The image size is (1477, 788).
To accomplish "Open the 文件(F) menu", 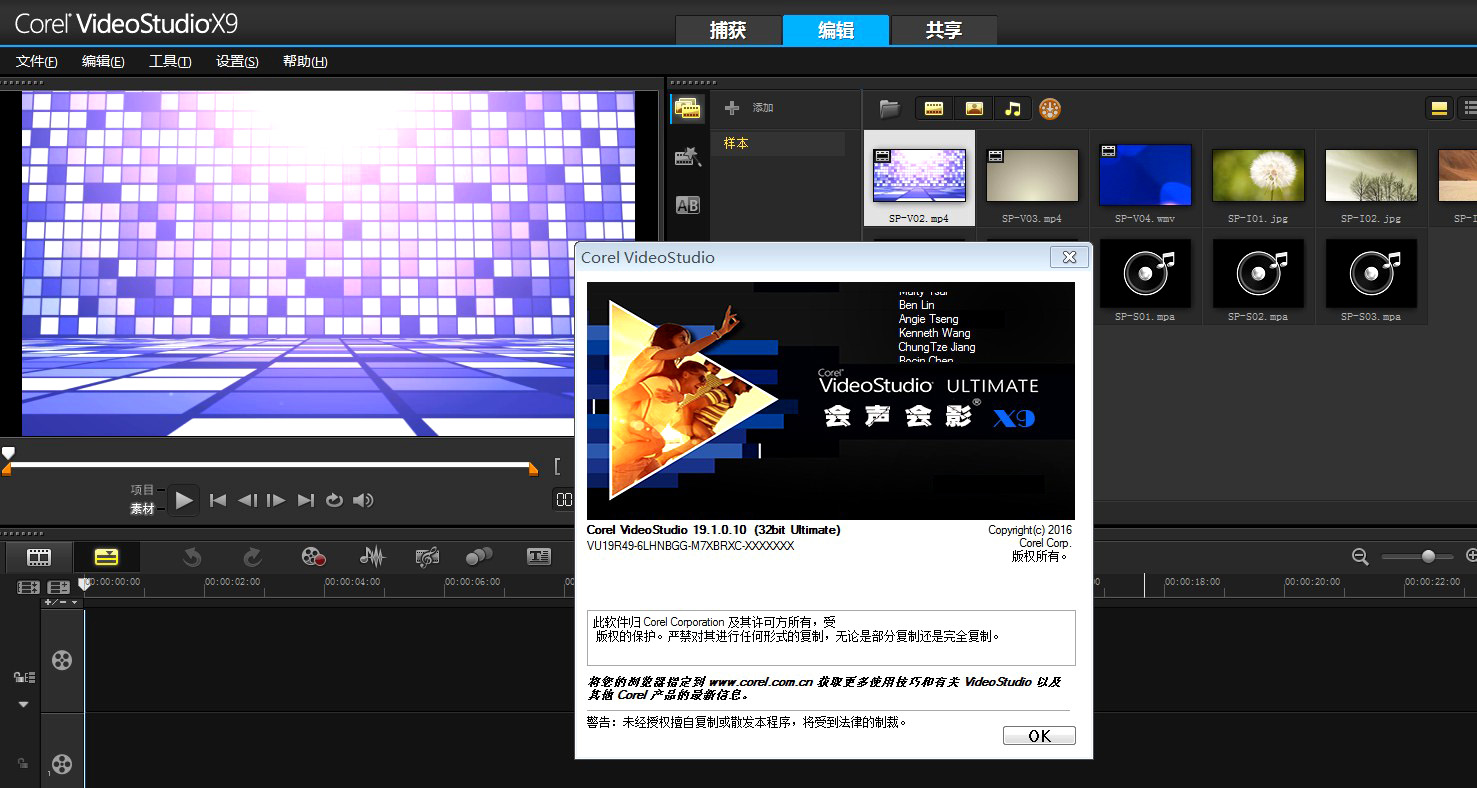I will click(37, 62).
